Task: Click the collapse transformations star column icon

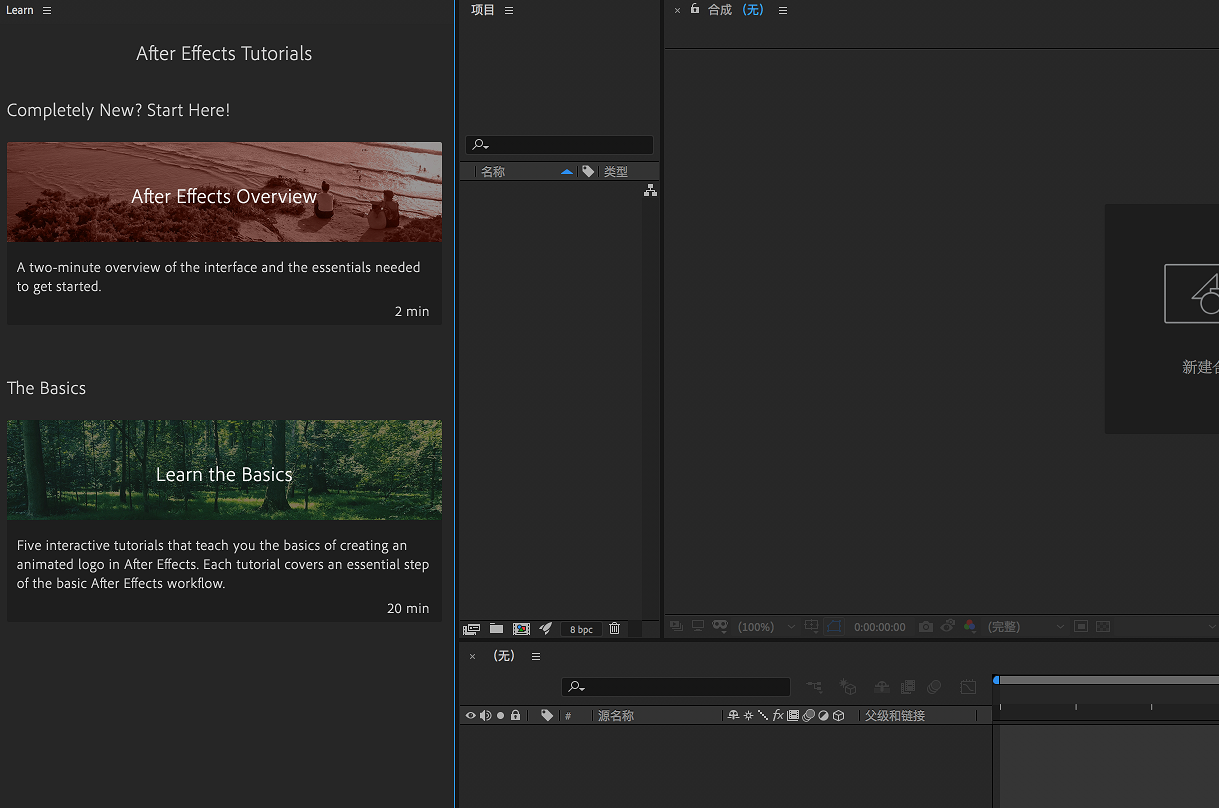Action: 748,716
